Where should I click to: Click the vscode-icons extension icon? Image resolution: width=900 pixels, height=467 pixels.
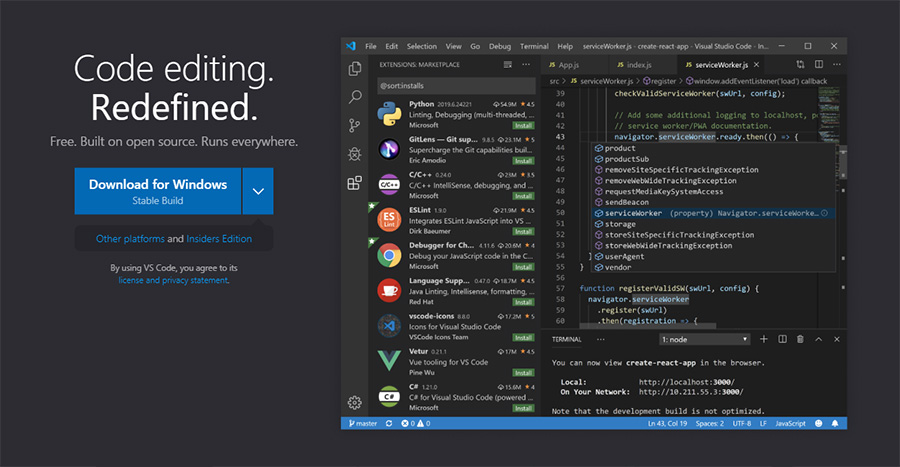point(389,326)
